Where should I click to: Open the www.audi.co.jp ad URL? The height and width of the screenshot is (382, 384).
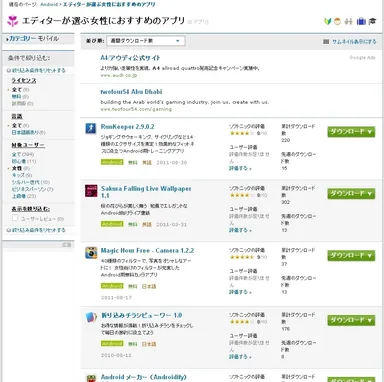119,75
